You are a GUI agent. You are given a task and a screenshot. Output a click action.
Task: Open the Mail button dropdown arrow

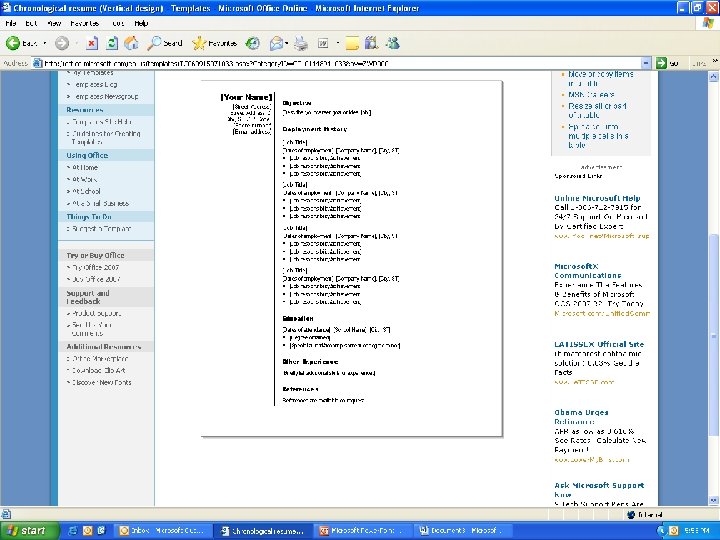(x=287, y=43)
